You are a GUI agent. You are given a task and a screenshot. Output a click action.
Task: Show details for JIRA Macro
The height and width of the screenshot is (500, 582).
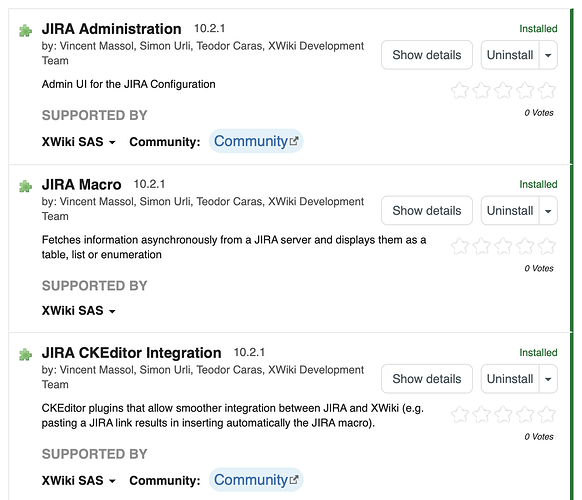click(426, 210)
